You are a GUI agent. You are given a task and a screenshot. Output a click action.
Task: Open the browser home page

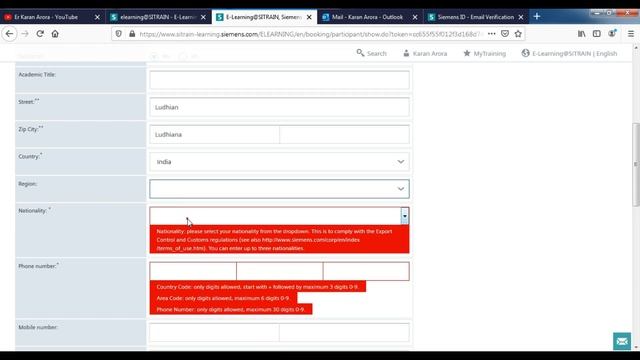(55, 34)
